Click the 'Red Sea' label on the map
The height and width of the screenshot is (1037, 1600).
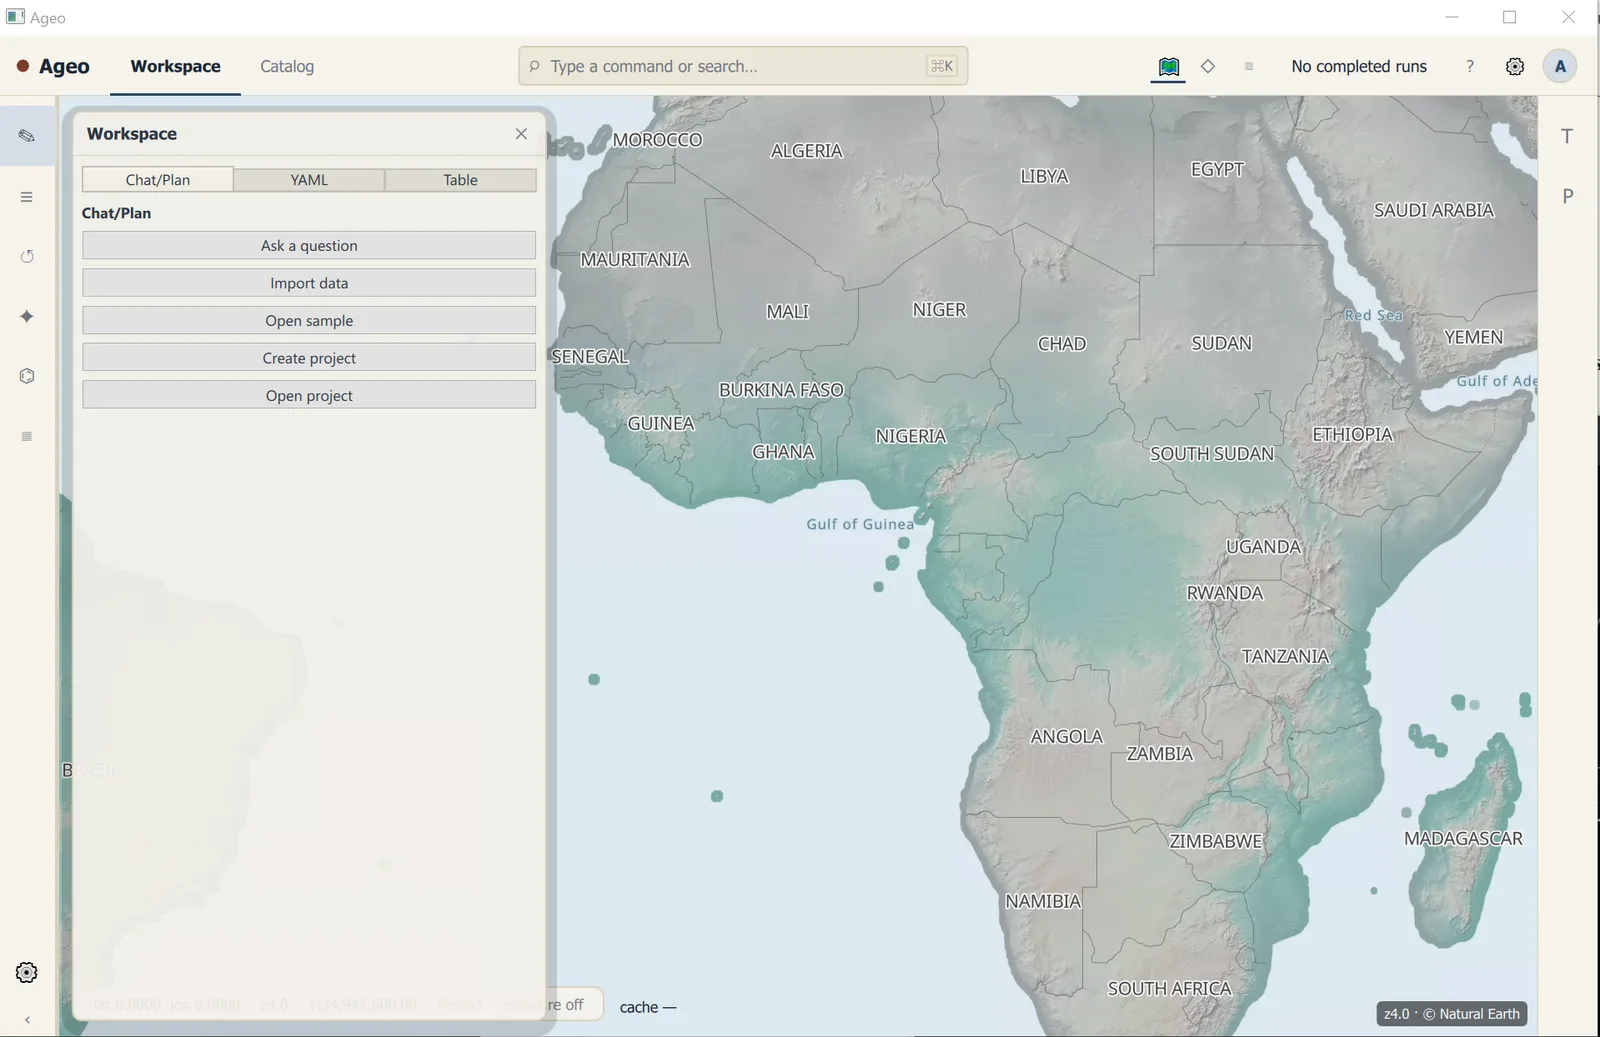(x=1373, y=315)
